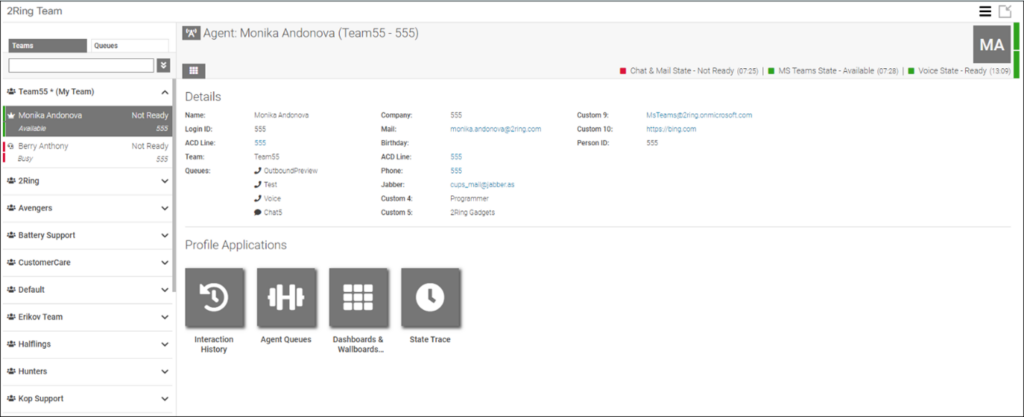
Task: Click the Profile Applications heading
Action: pos(236,245)
